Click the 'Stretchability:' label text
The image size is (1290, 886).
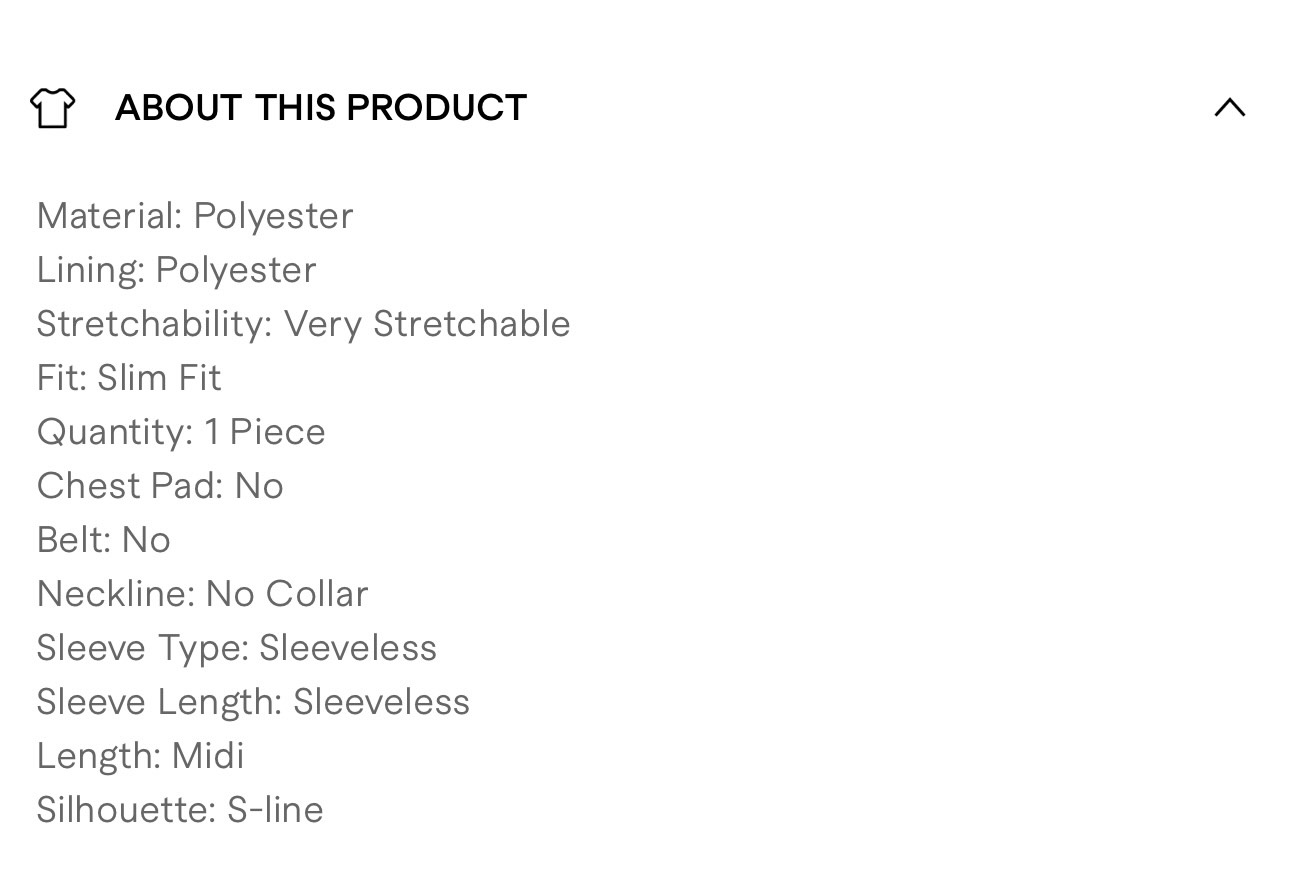pos(154,324)
